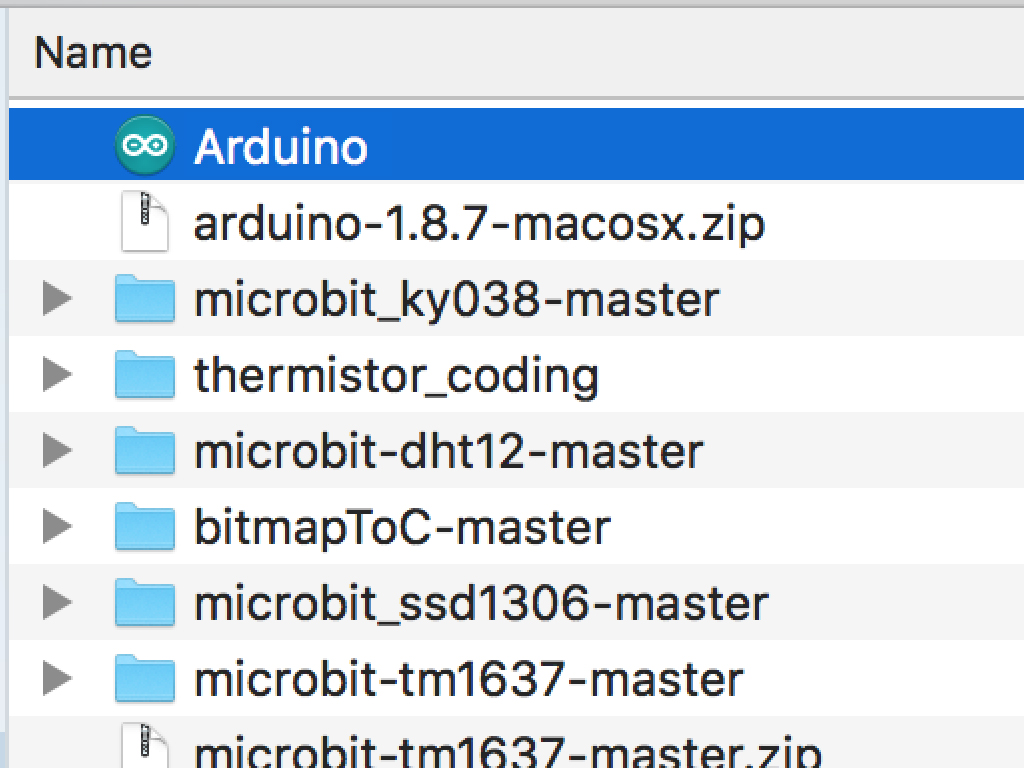Select the microbit-tm1637-master.zip file name

[508, 751]
